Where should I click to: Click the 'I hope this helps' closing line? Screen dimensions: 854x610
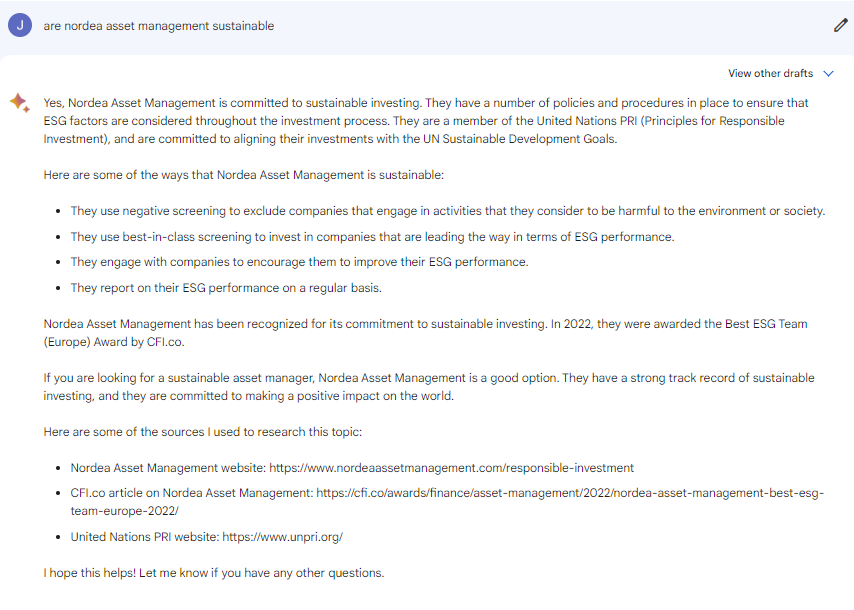pyautogui.click(x=214, y=573)
